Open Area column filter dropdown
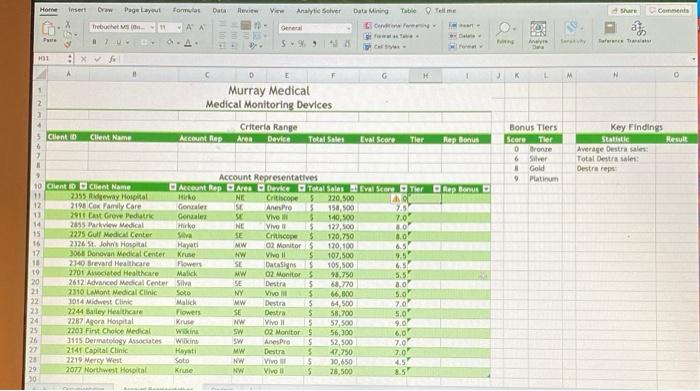This screenshot has width=700, height=391. click(x=261, y=188)
